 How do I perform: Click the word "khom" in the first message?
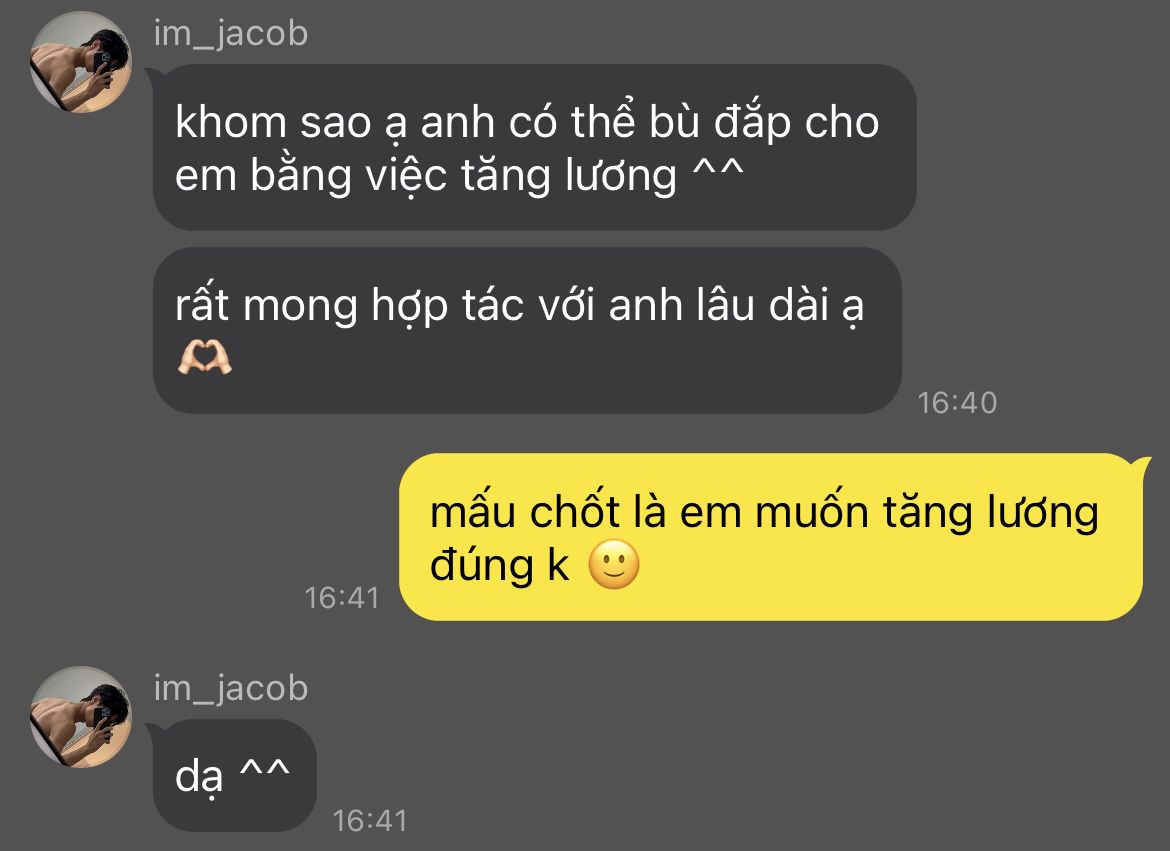pos(231,122)
